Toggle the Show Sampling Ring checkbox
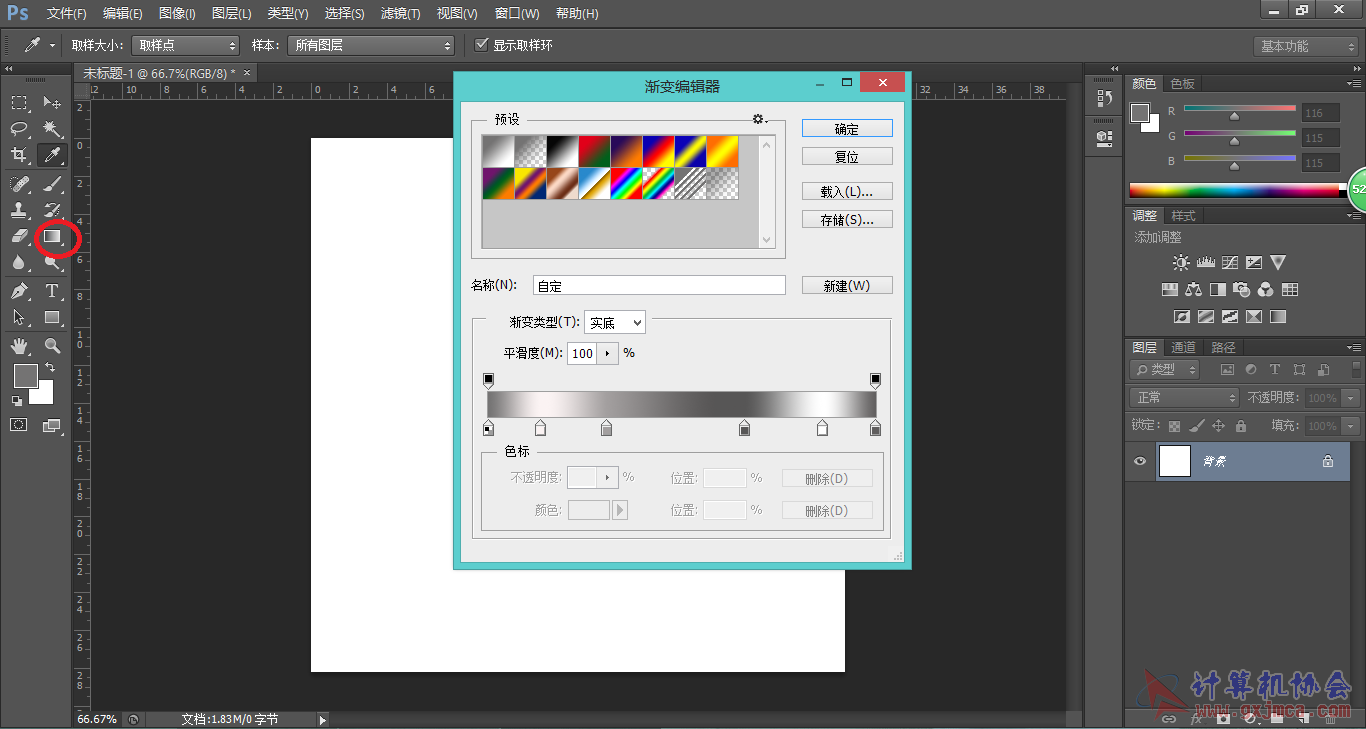1366x729 pixels. (482, 45)
